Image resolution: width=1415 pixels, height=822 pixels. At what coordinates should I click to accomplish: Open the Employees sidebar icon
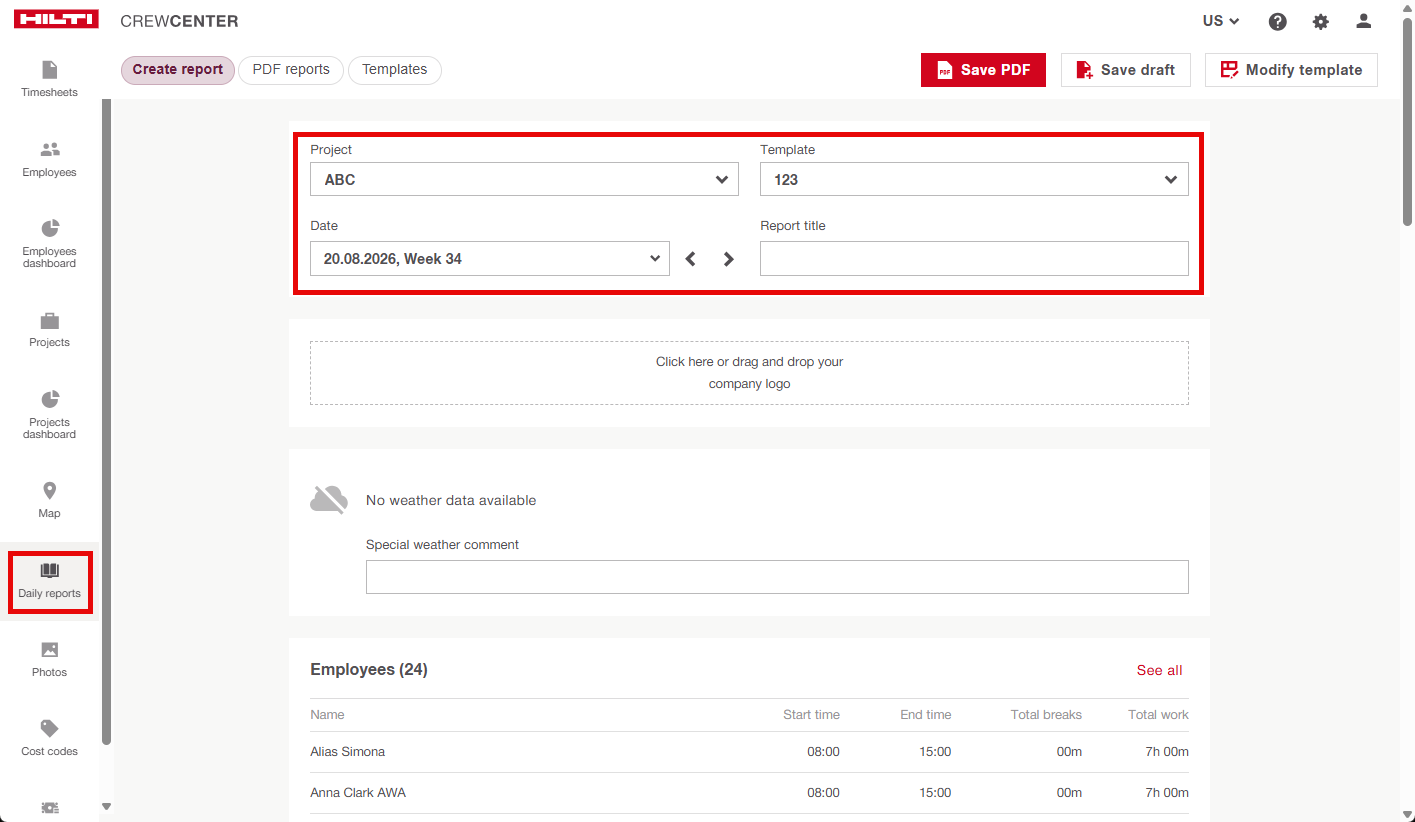(x=50, y=149)
